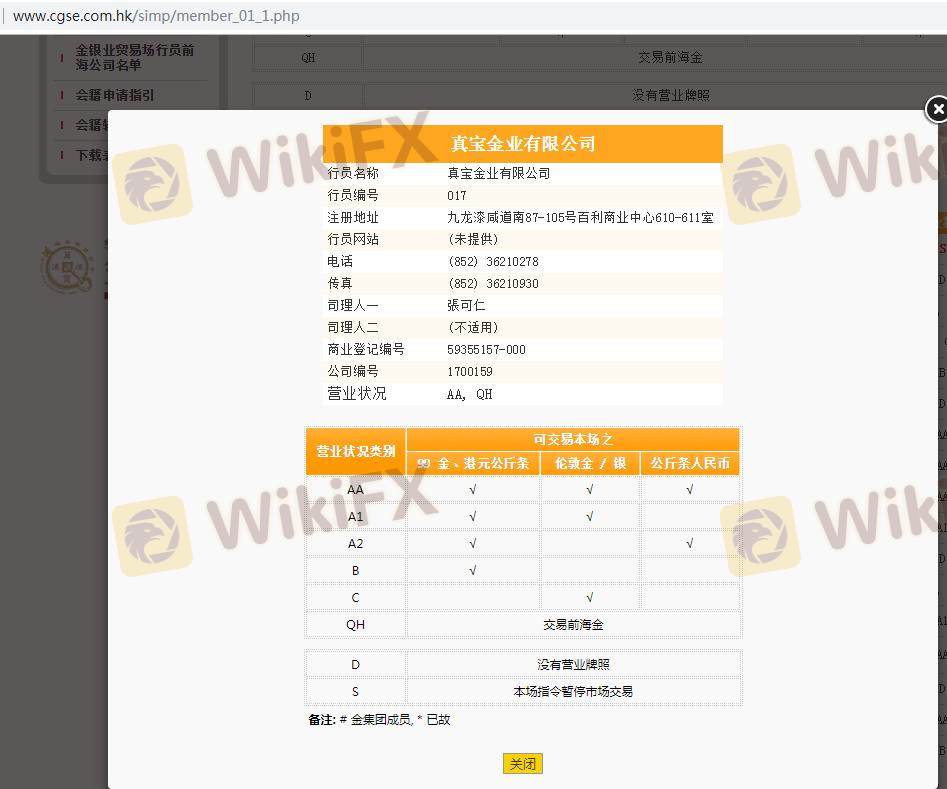Click the 伦敦金 / 银 column header
The image size is (947, 789).
[x=590, y=463]
